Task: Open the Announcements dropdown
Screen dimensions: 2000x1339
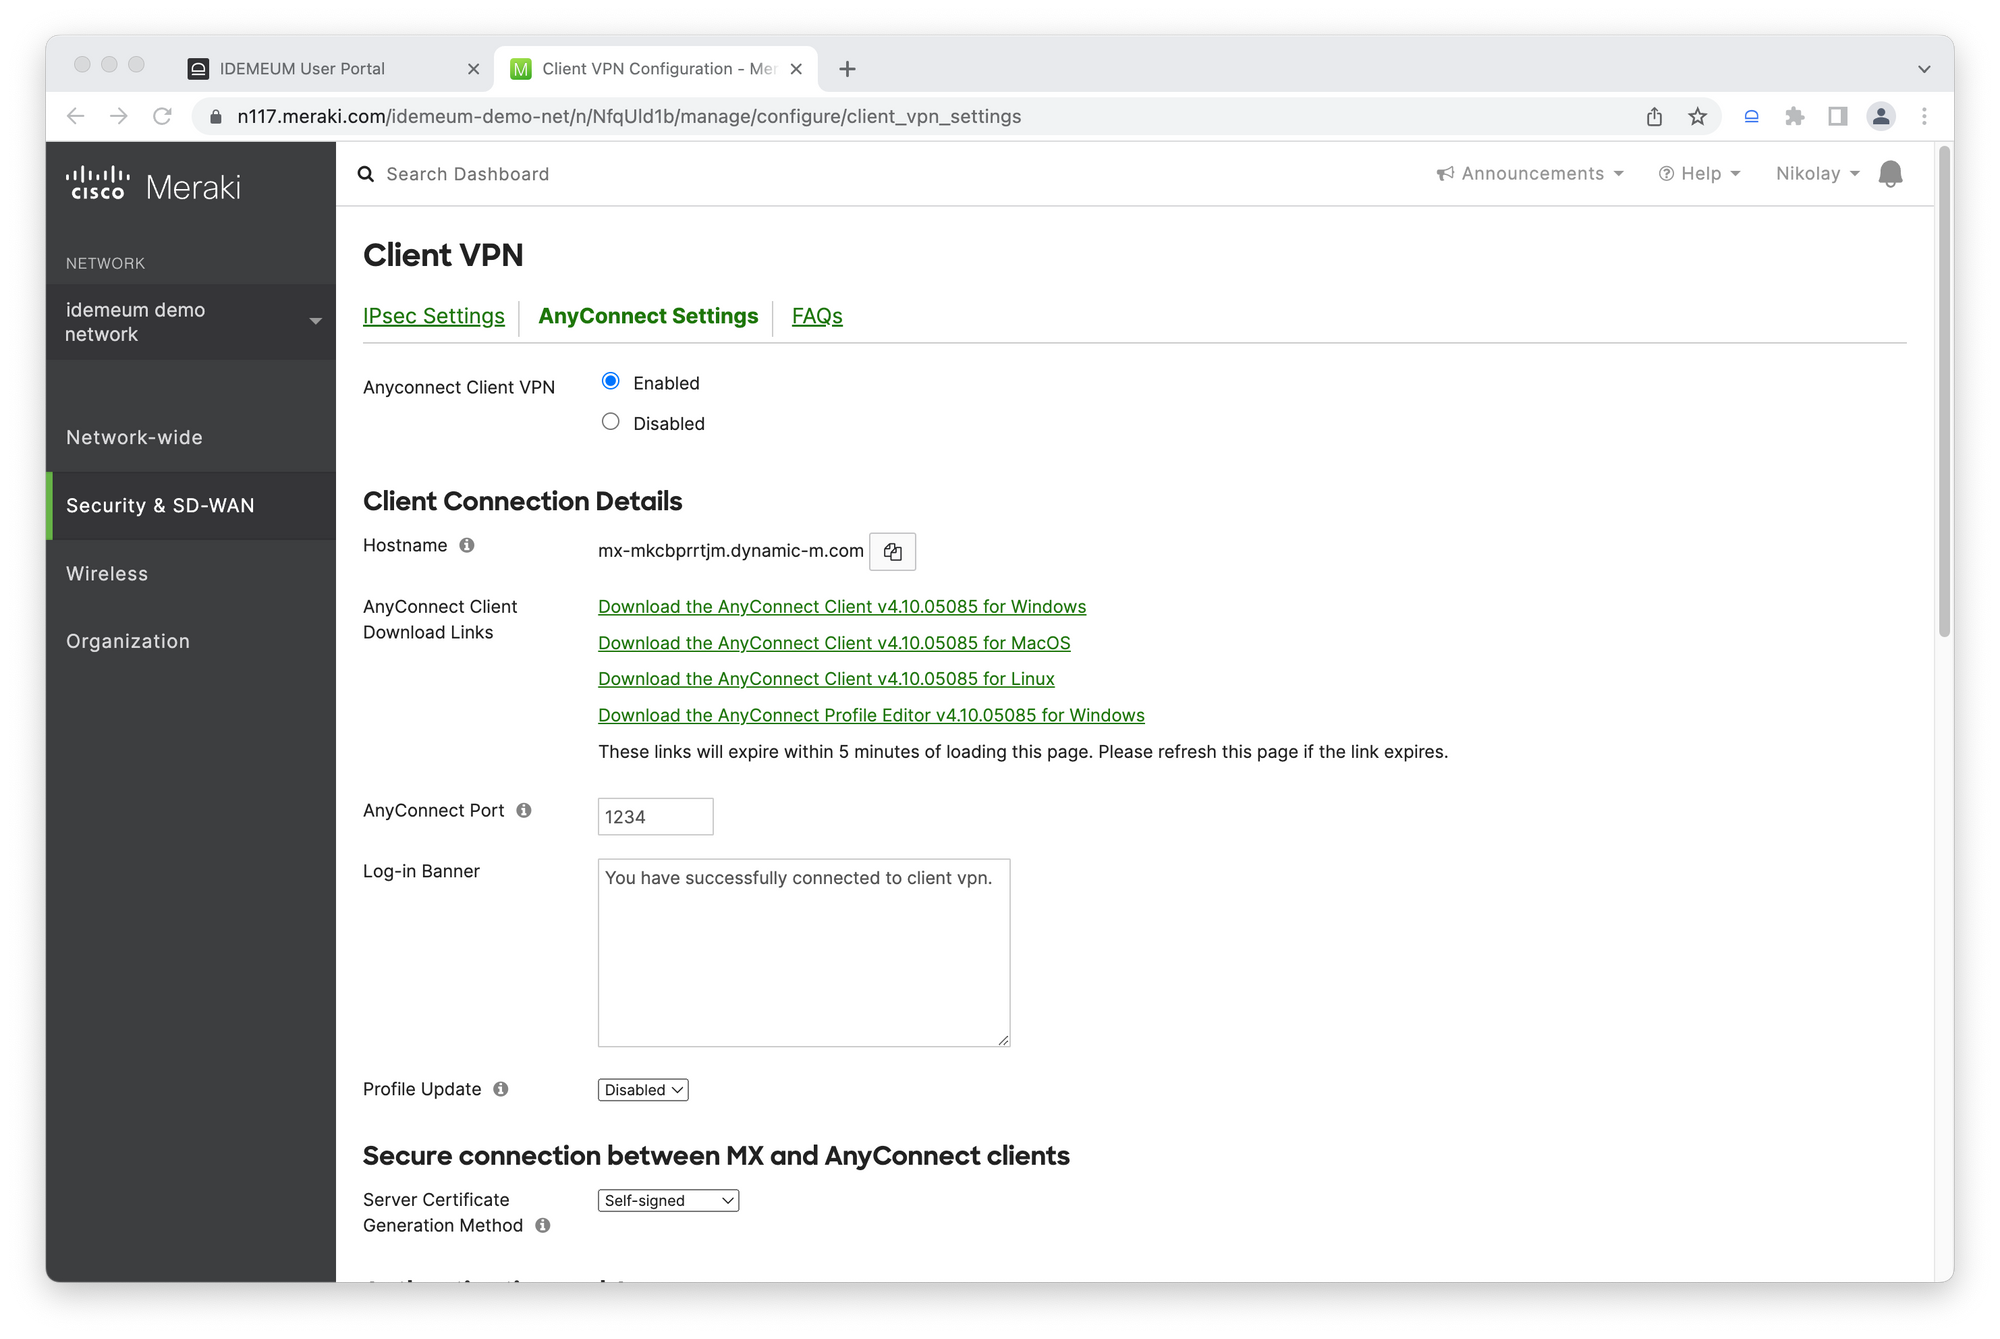Action: [x=1530, y=174]
